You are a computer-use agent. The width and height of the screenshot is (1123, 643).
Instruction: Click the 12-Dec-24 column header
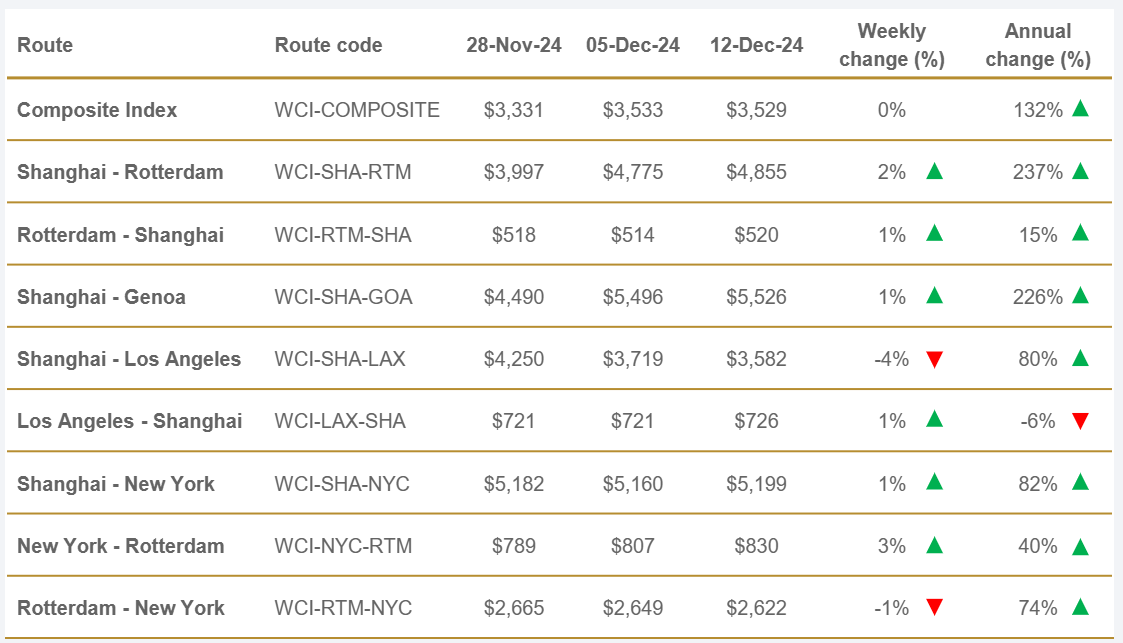coord(756,45)
